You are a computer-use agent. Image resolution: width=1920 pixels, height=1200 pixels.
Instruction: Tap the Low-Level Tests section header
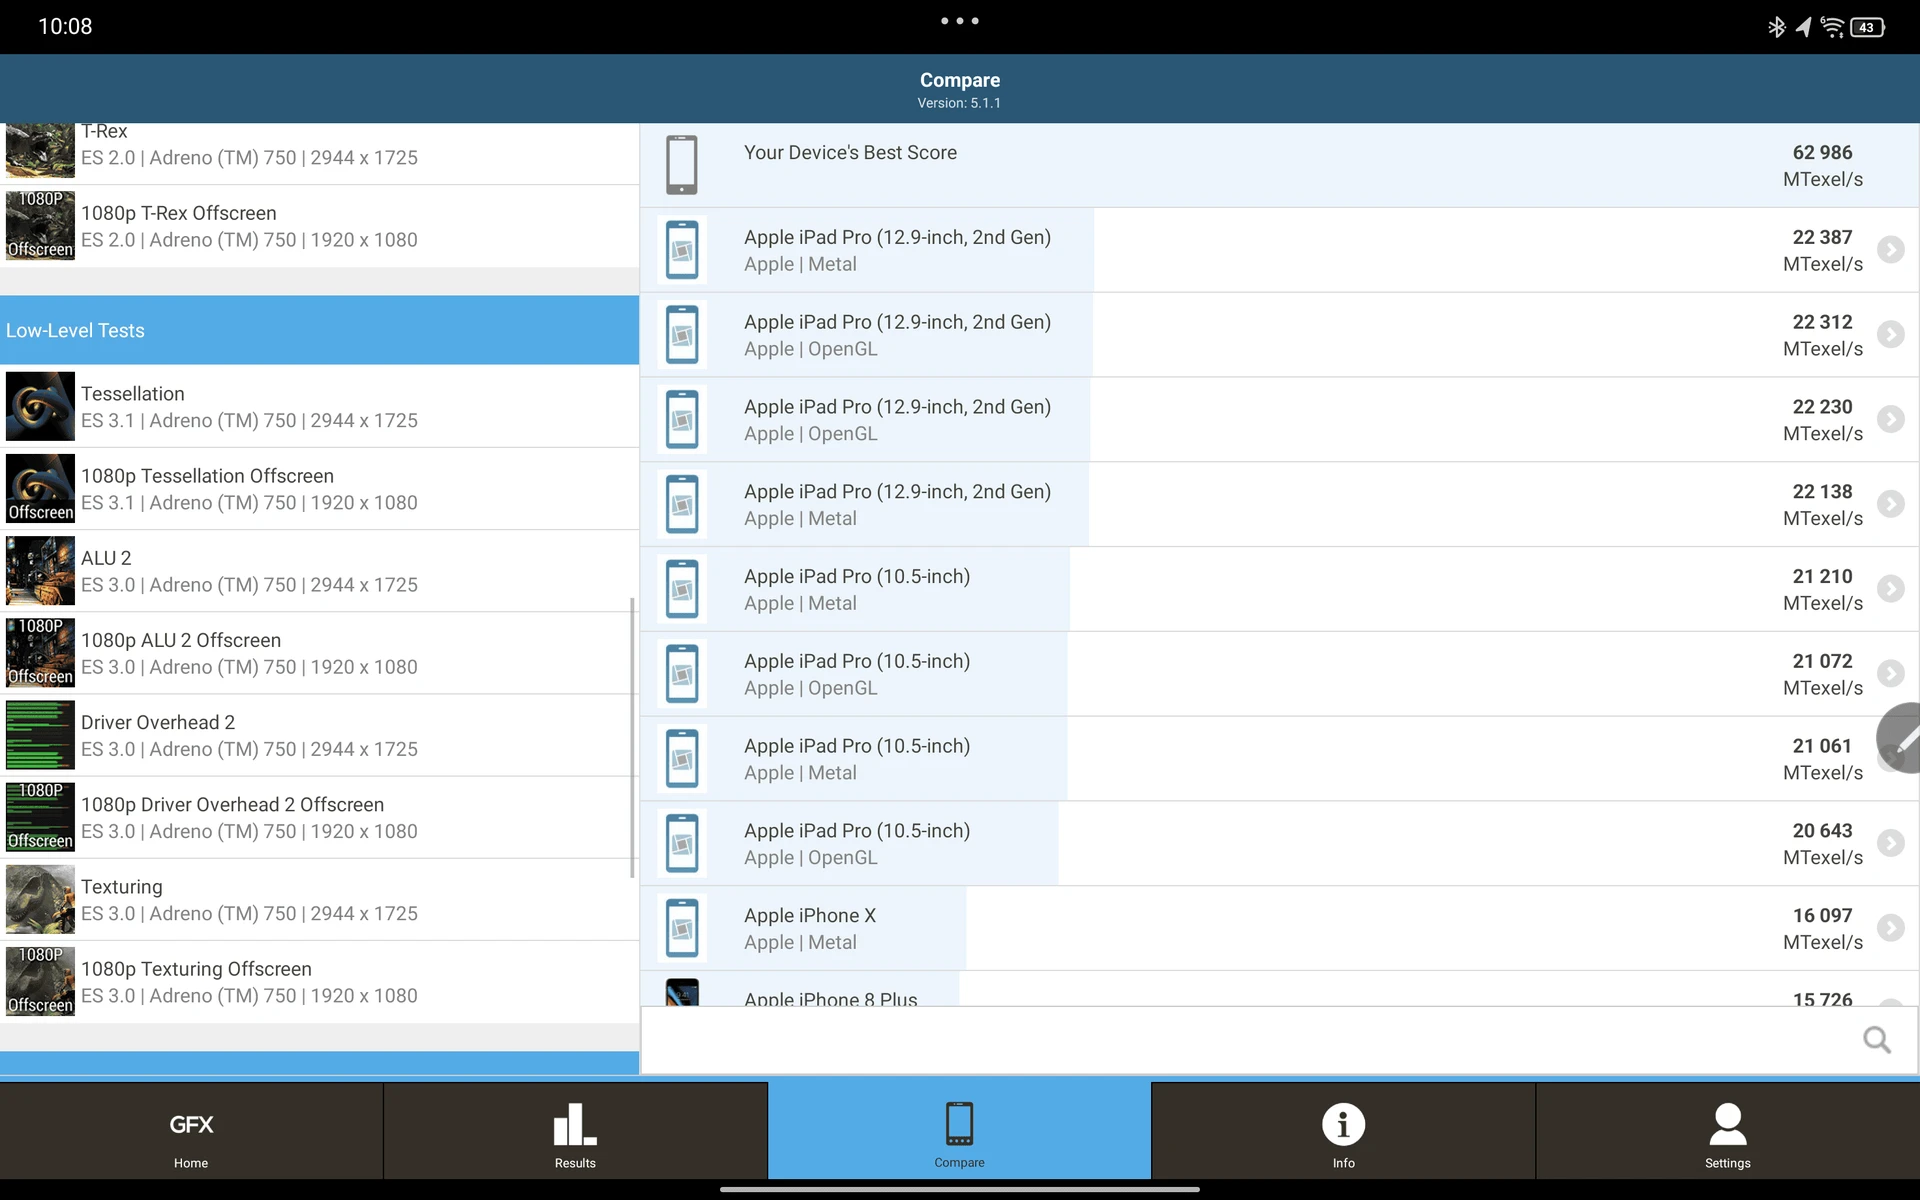(319, 330)
